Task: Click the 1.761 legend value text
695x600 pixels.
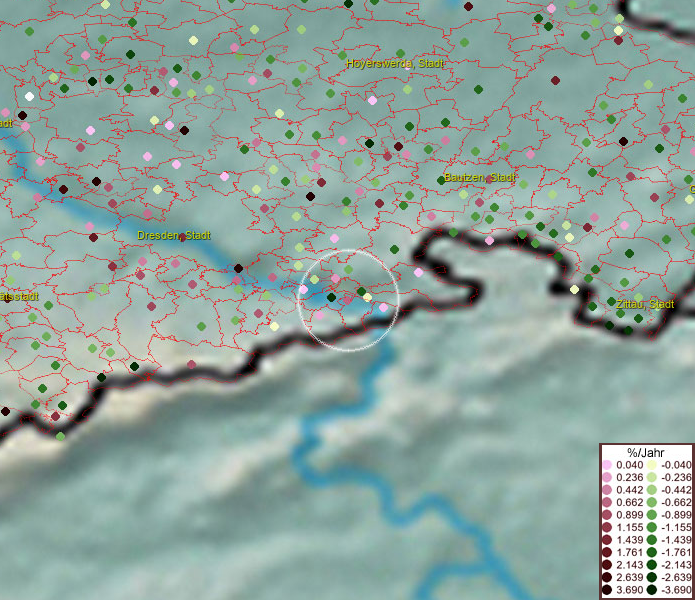Action: 630,552
